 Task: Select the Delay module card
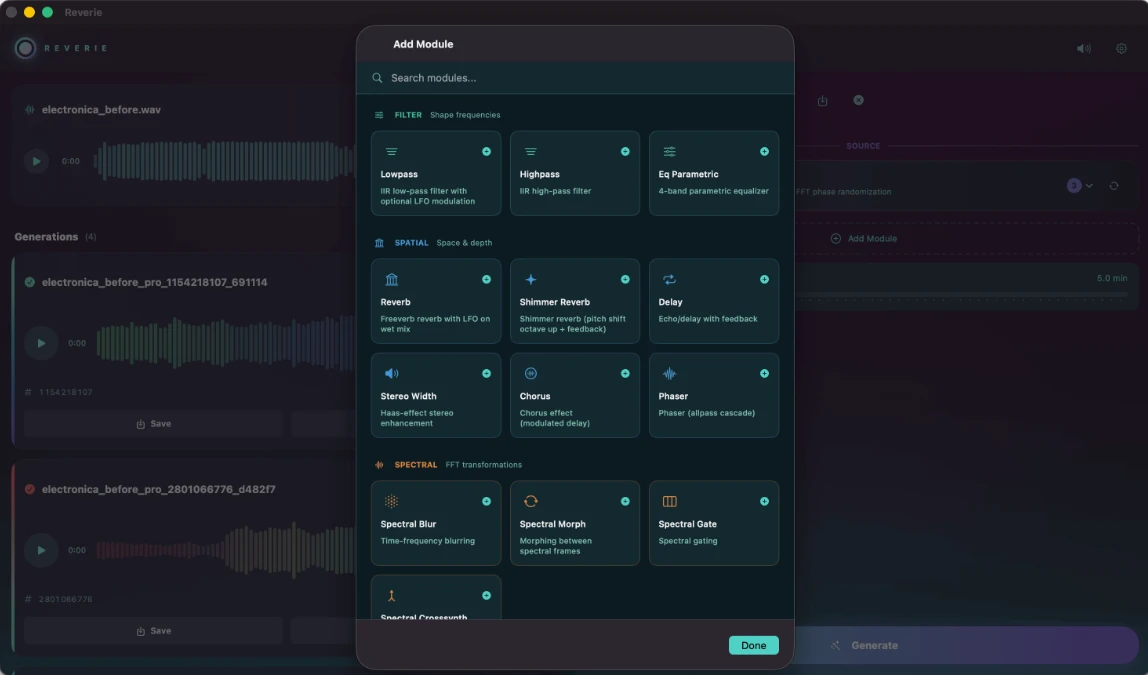click(714, 301)
